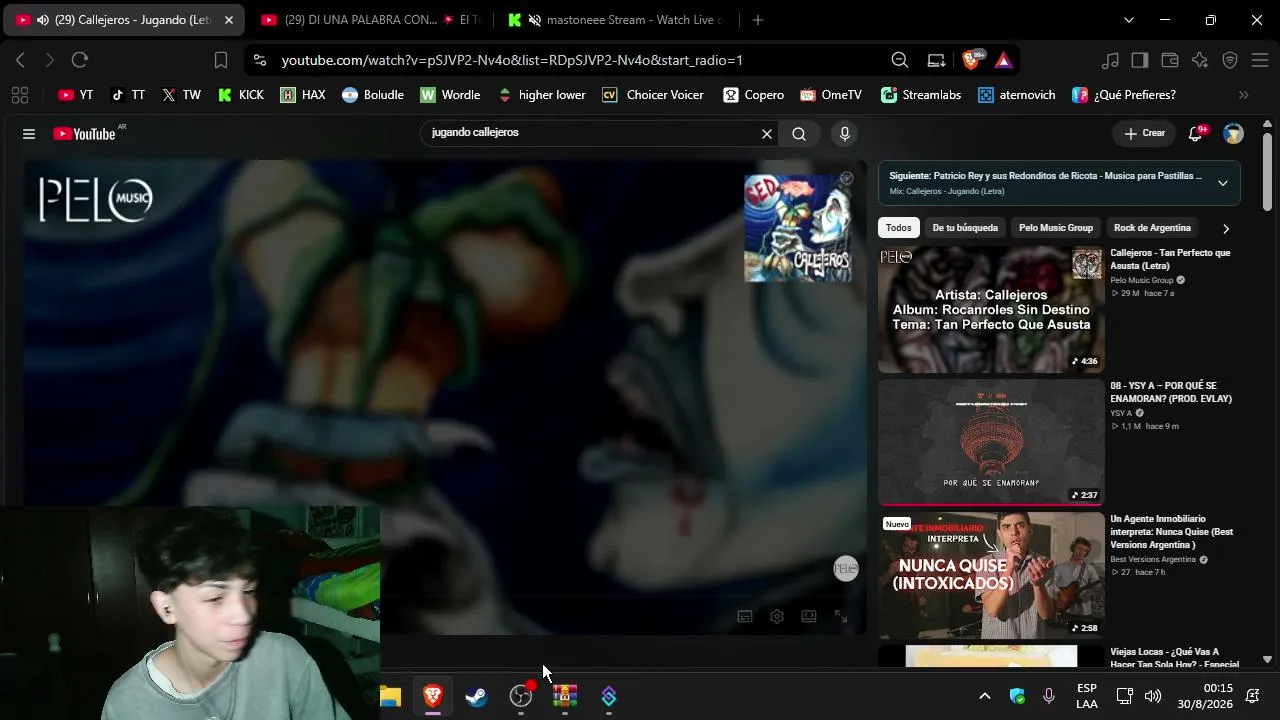Enter fullscreen in the video player
The height and width of the screenshot is (720, 1280).
click(841, 617)
